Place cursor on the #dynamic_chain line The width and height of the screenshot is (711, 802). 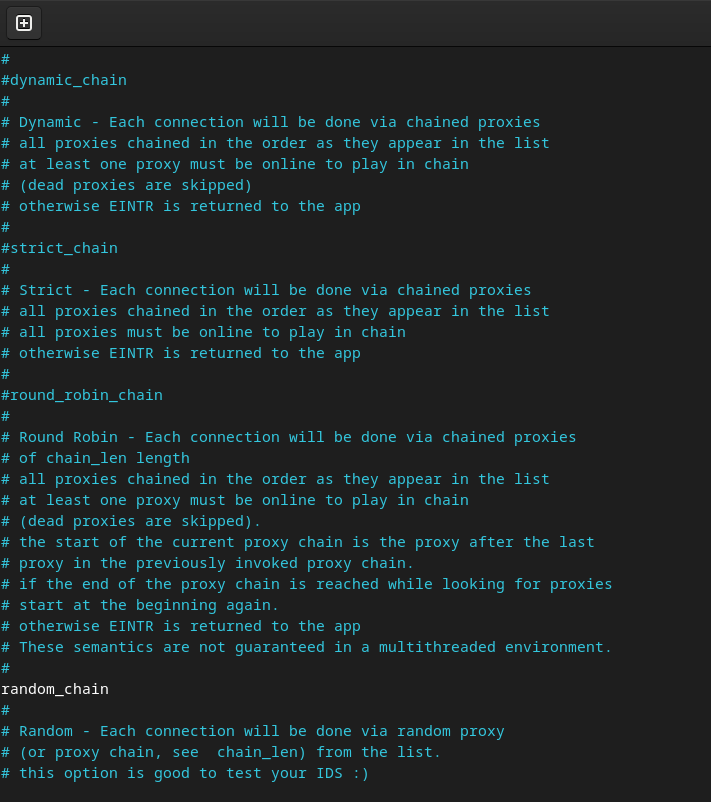64,80
